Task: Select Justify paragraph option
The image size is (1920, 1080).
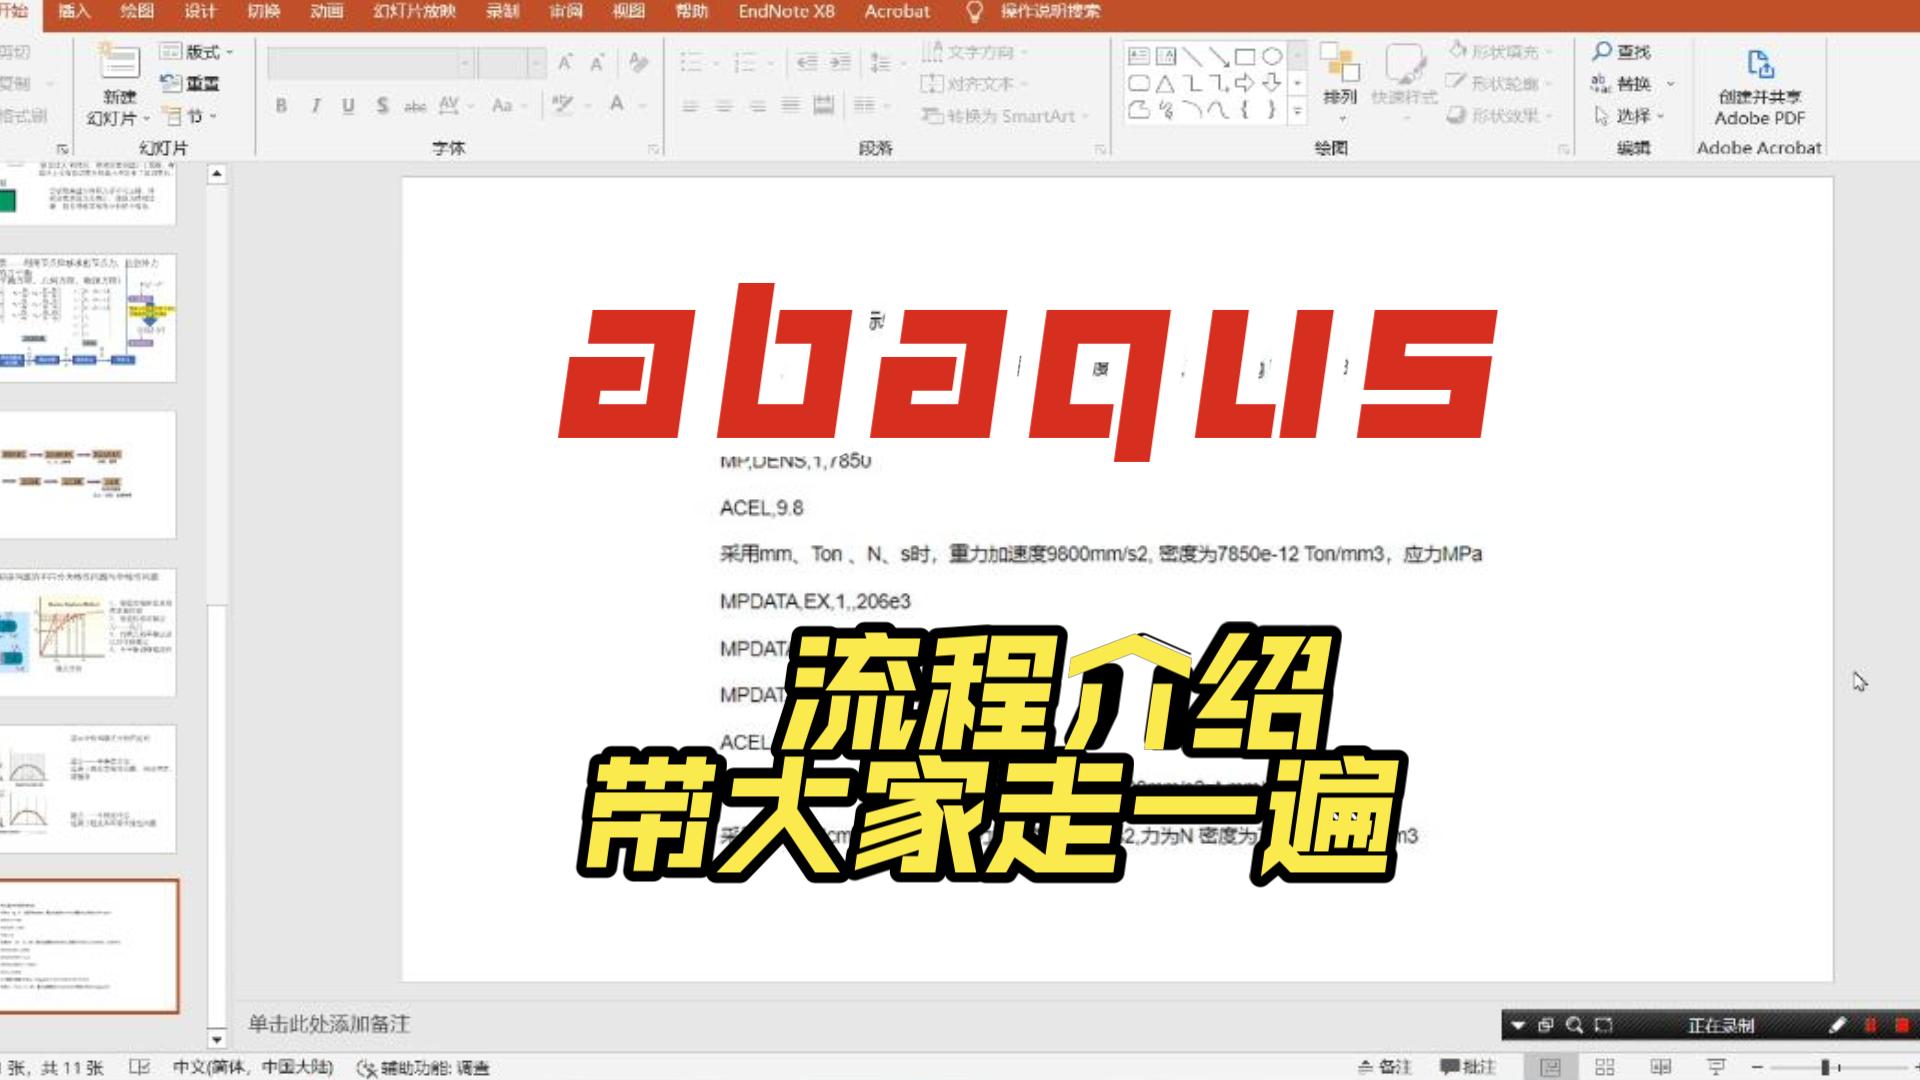Action: coord(791,105)
